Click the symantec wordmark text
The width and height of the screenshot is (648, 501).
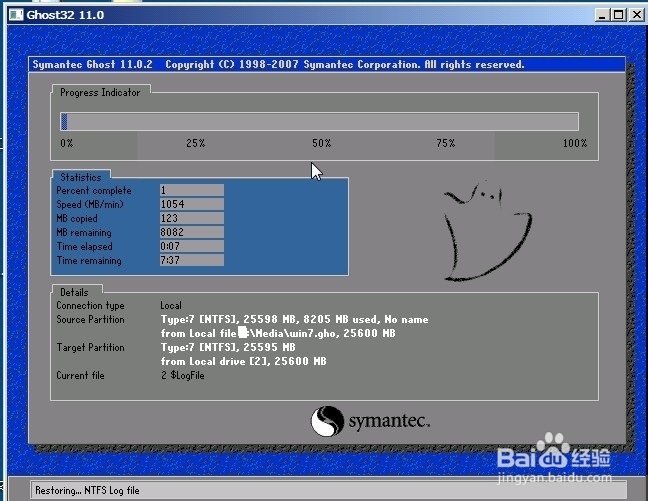389,422
